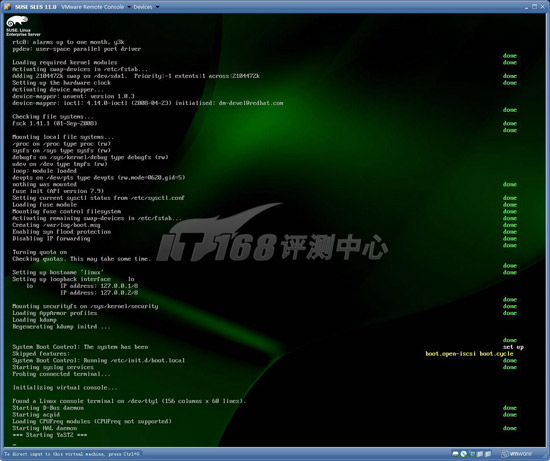
Task: Click the "Turning quota on" line
Action: tap(40, 252)
